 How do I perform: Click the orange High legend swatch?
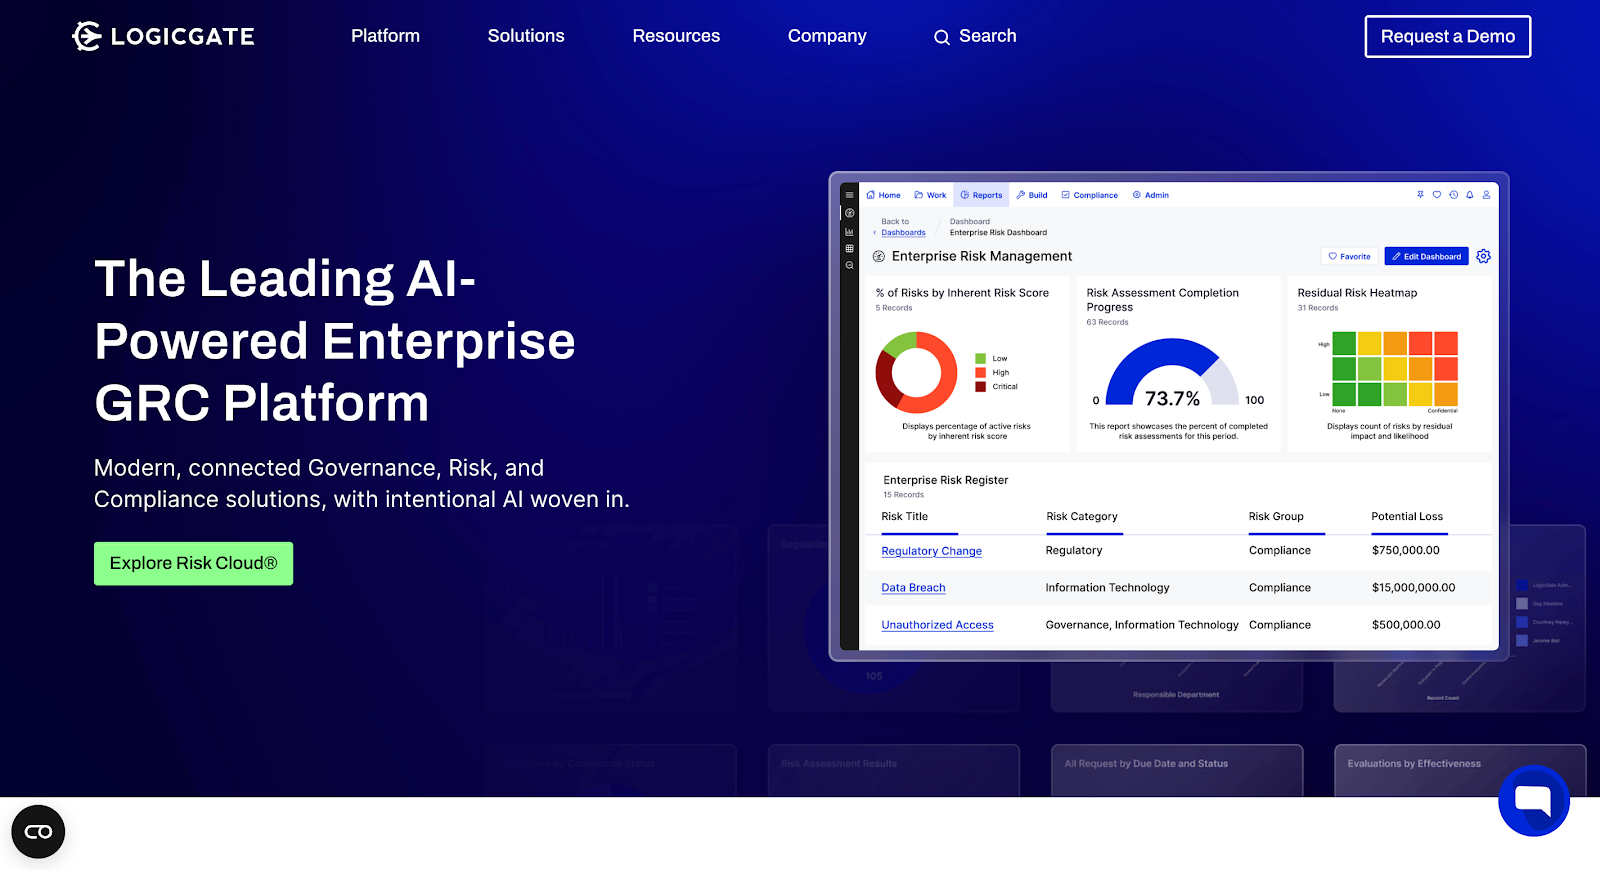point(981,372)
